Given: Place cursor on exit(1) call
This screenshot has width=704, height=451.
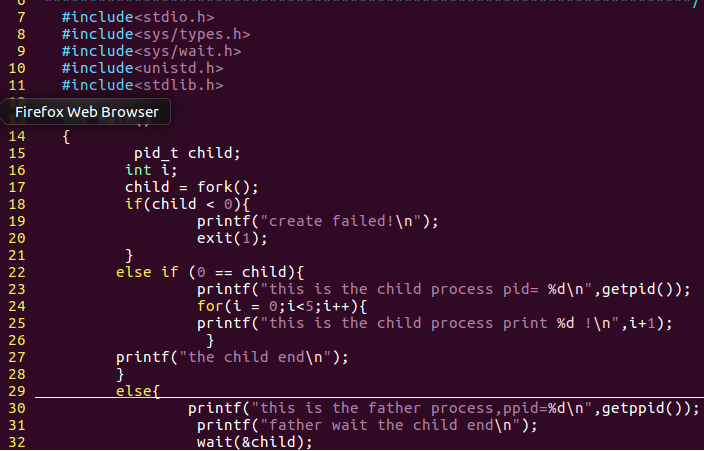Looking at the screenshot, I should (x=232, y=238).
